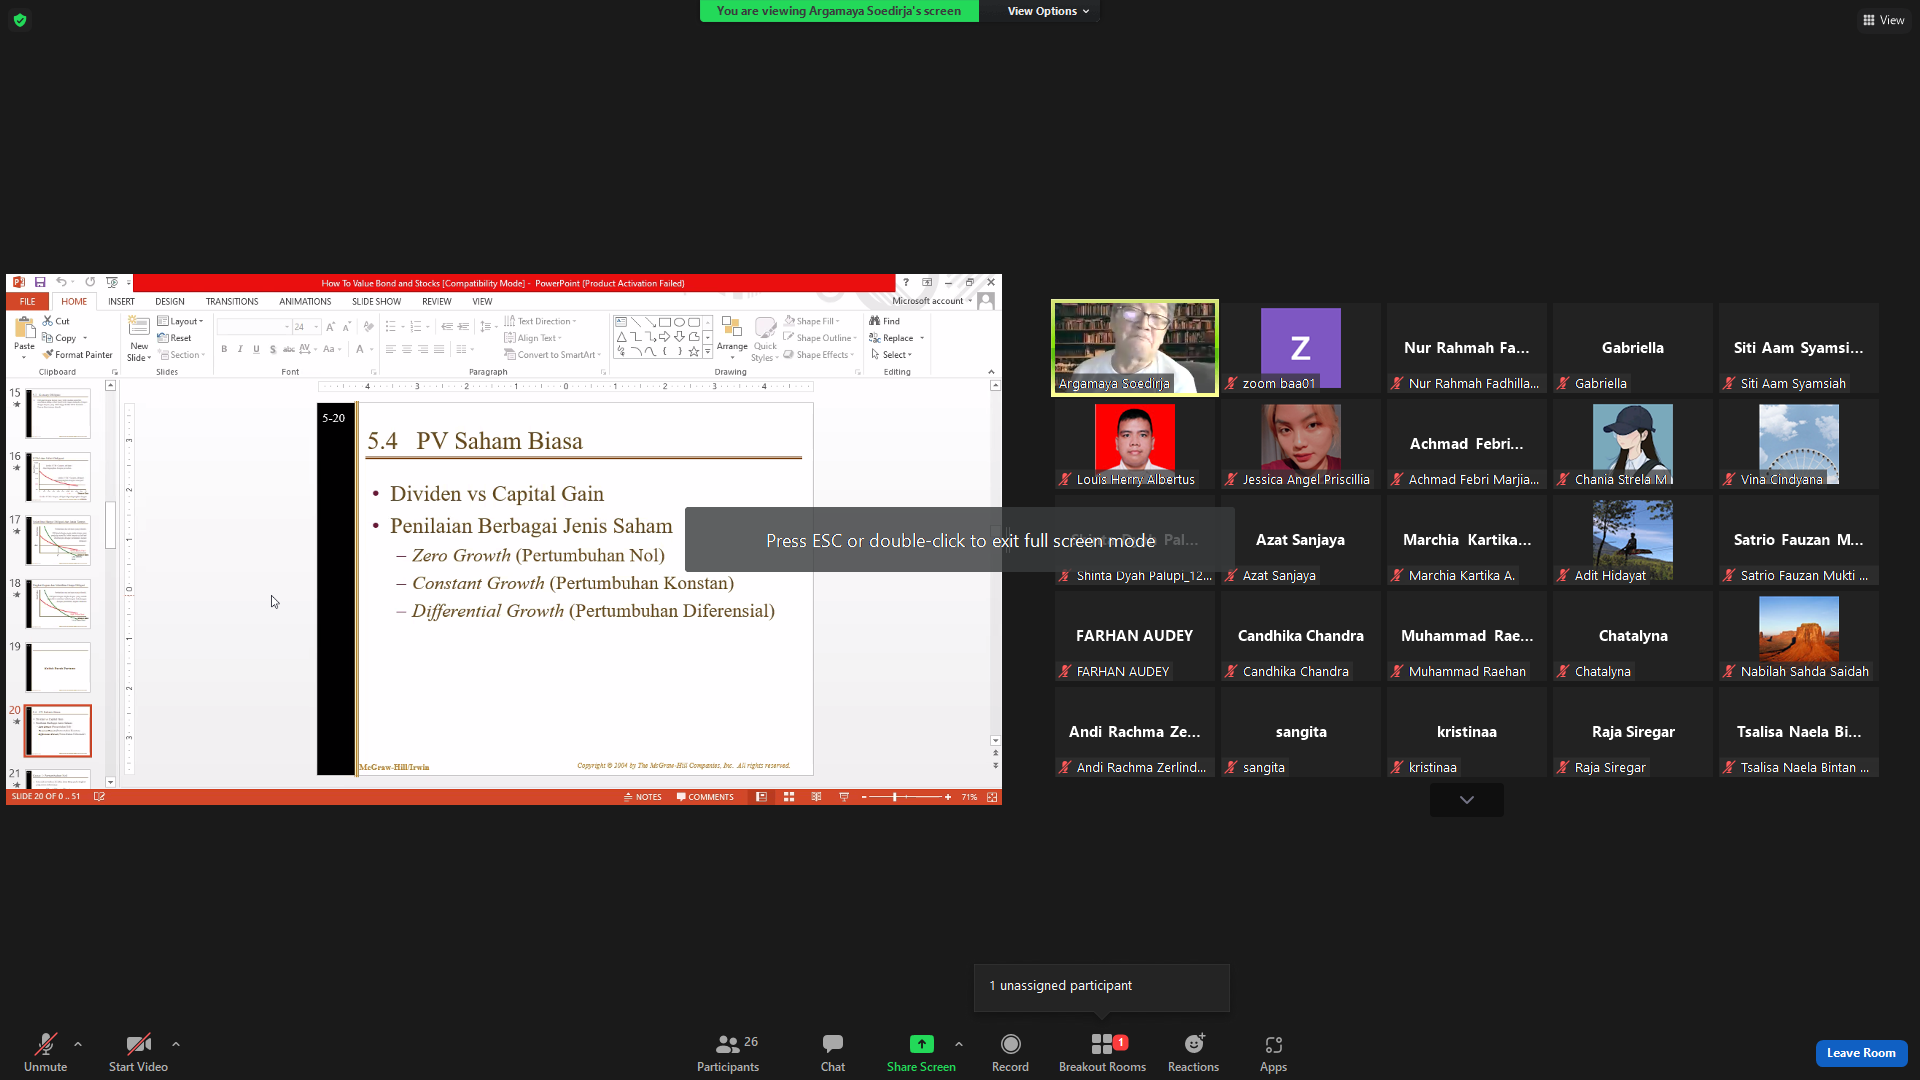Expand video options arrow next to Start Video
The width and height of the screenshot is (1920, 1080).
[176, 1044]
